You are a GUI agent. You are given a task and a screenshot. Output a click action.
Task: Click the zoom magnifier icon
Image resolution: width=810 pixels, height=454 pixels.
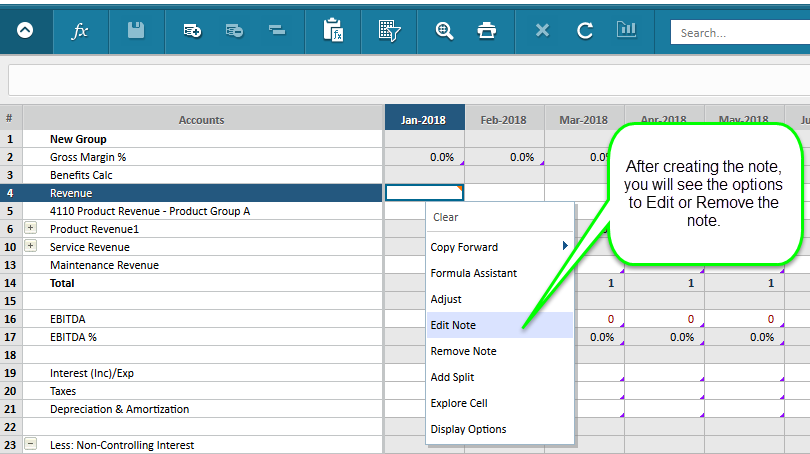[x=444, y=31]
